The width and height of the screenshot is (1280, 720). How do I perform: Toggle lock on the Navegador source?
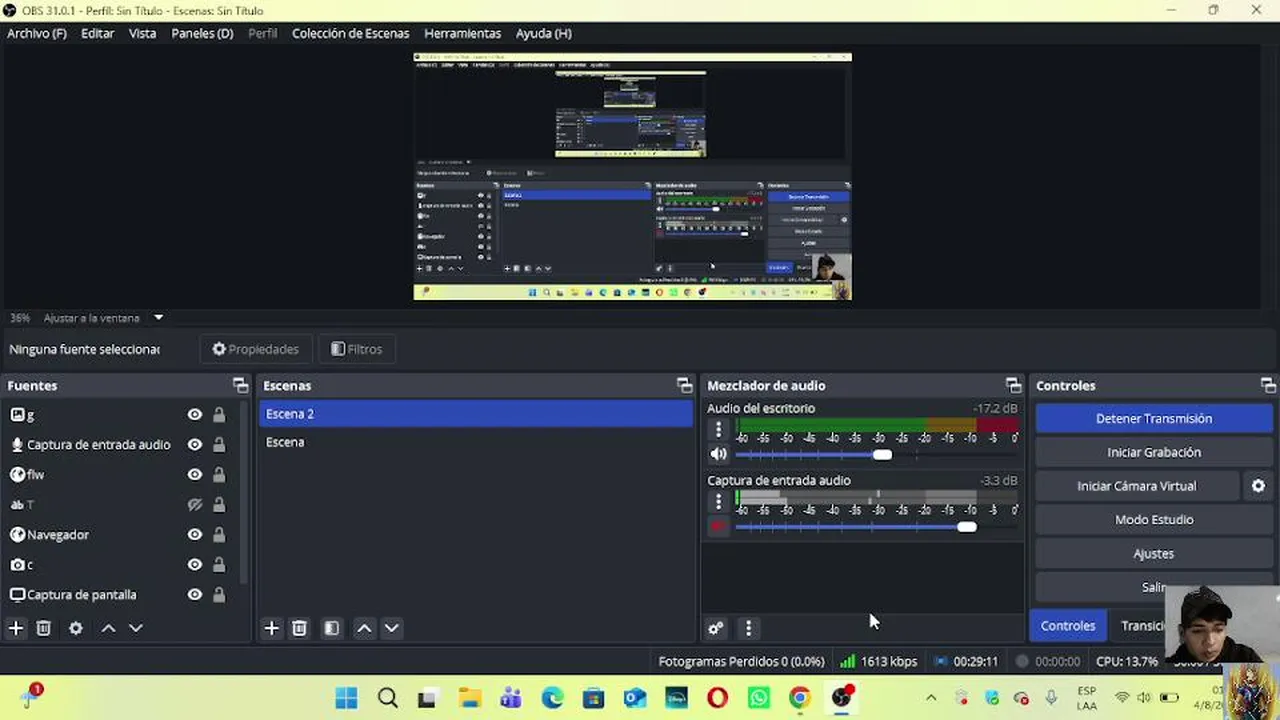tap(219, 535)
